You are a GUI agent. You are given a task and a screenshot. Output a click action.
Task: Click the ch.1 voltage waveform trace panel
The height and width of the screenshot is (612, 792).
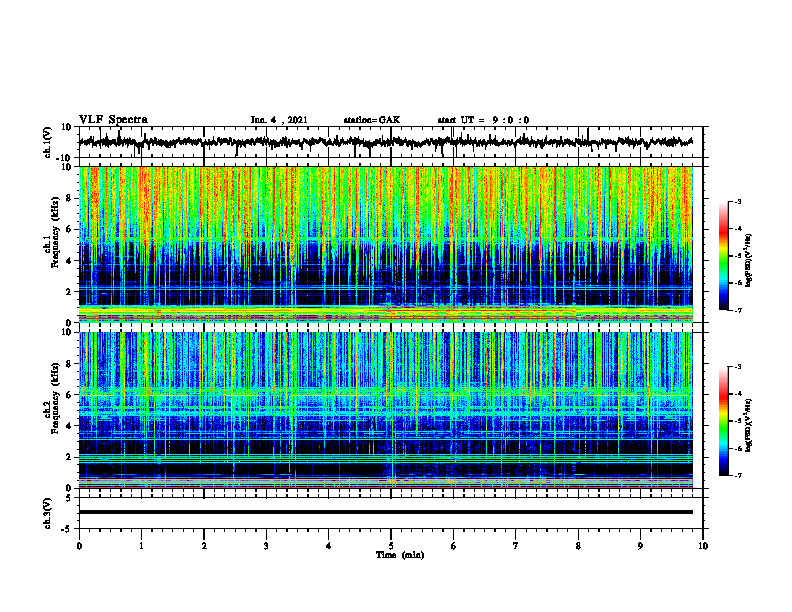click(390, 142)
